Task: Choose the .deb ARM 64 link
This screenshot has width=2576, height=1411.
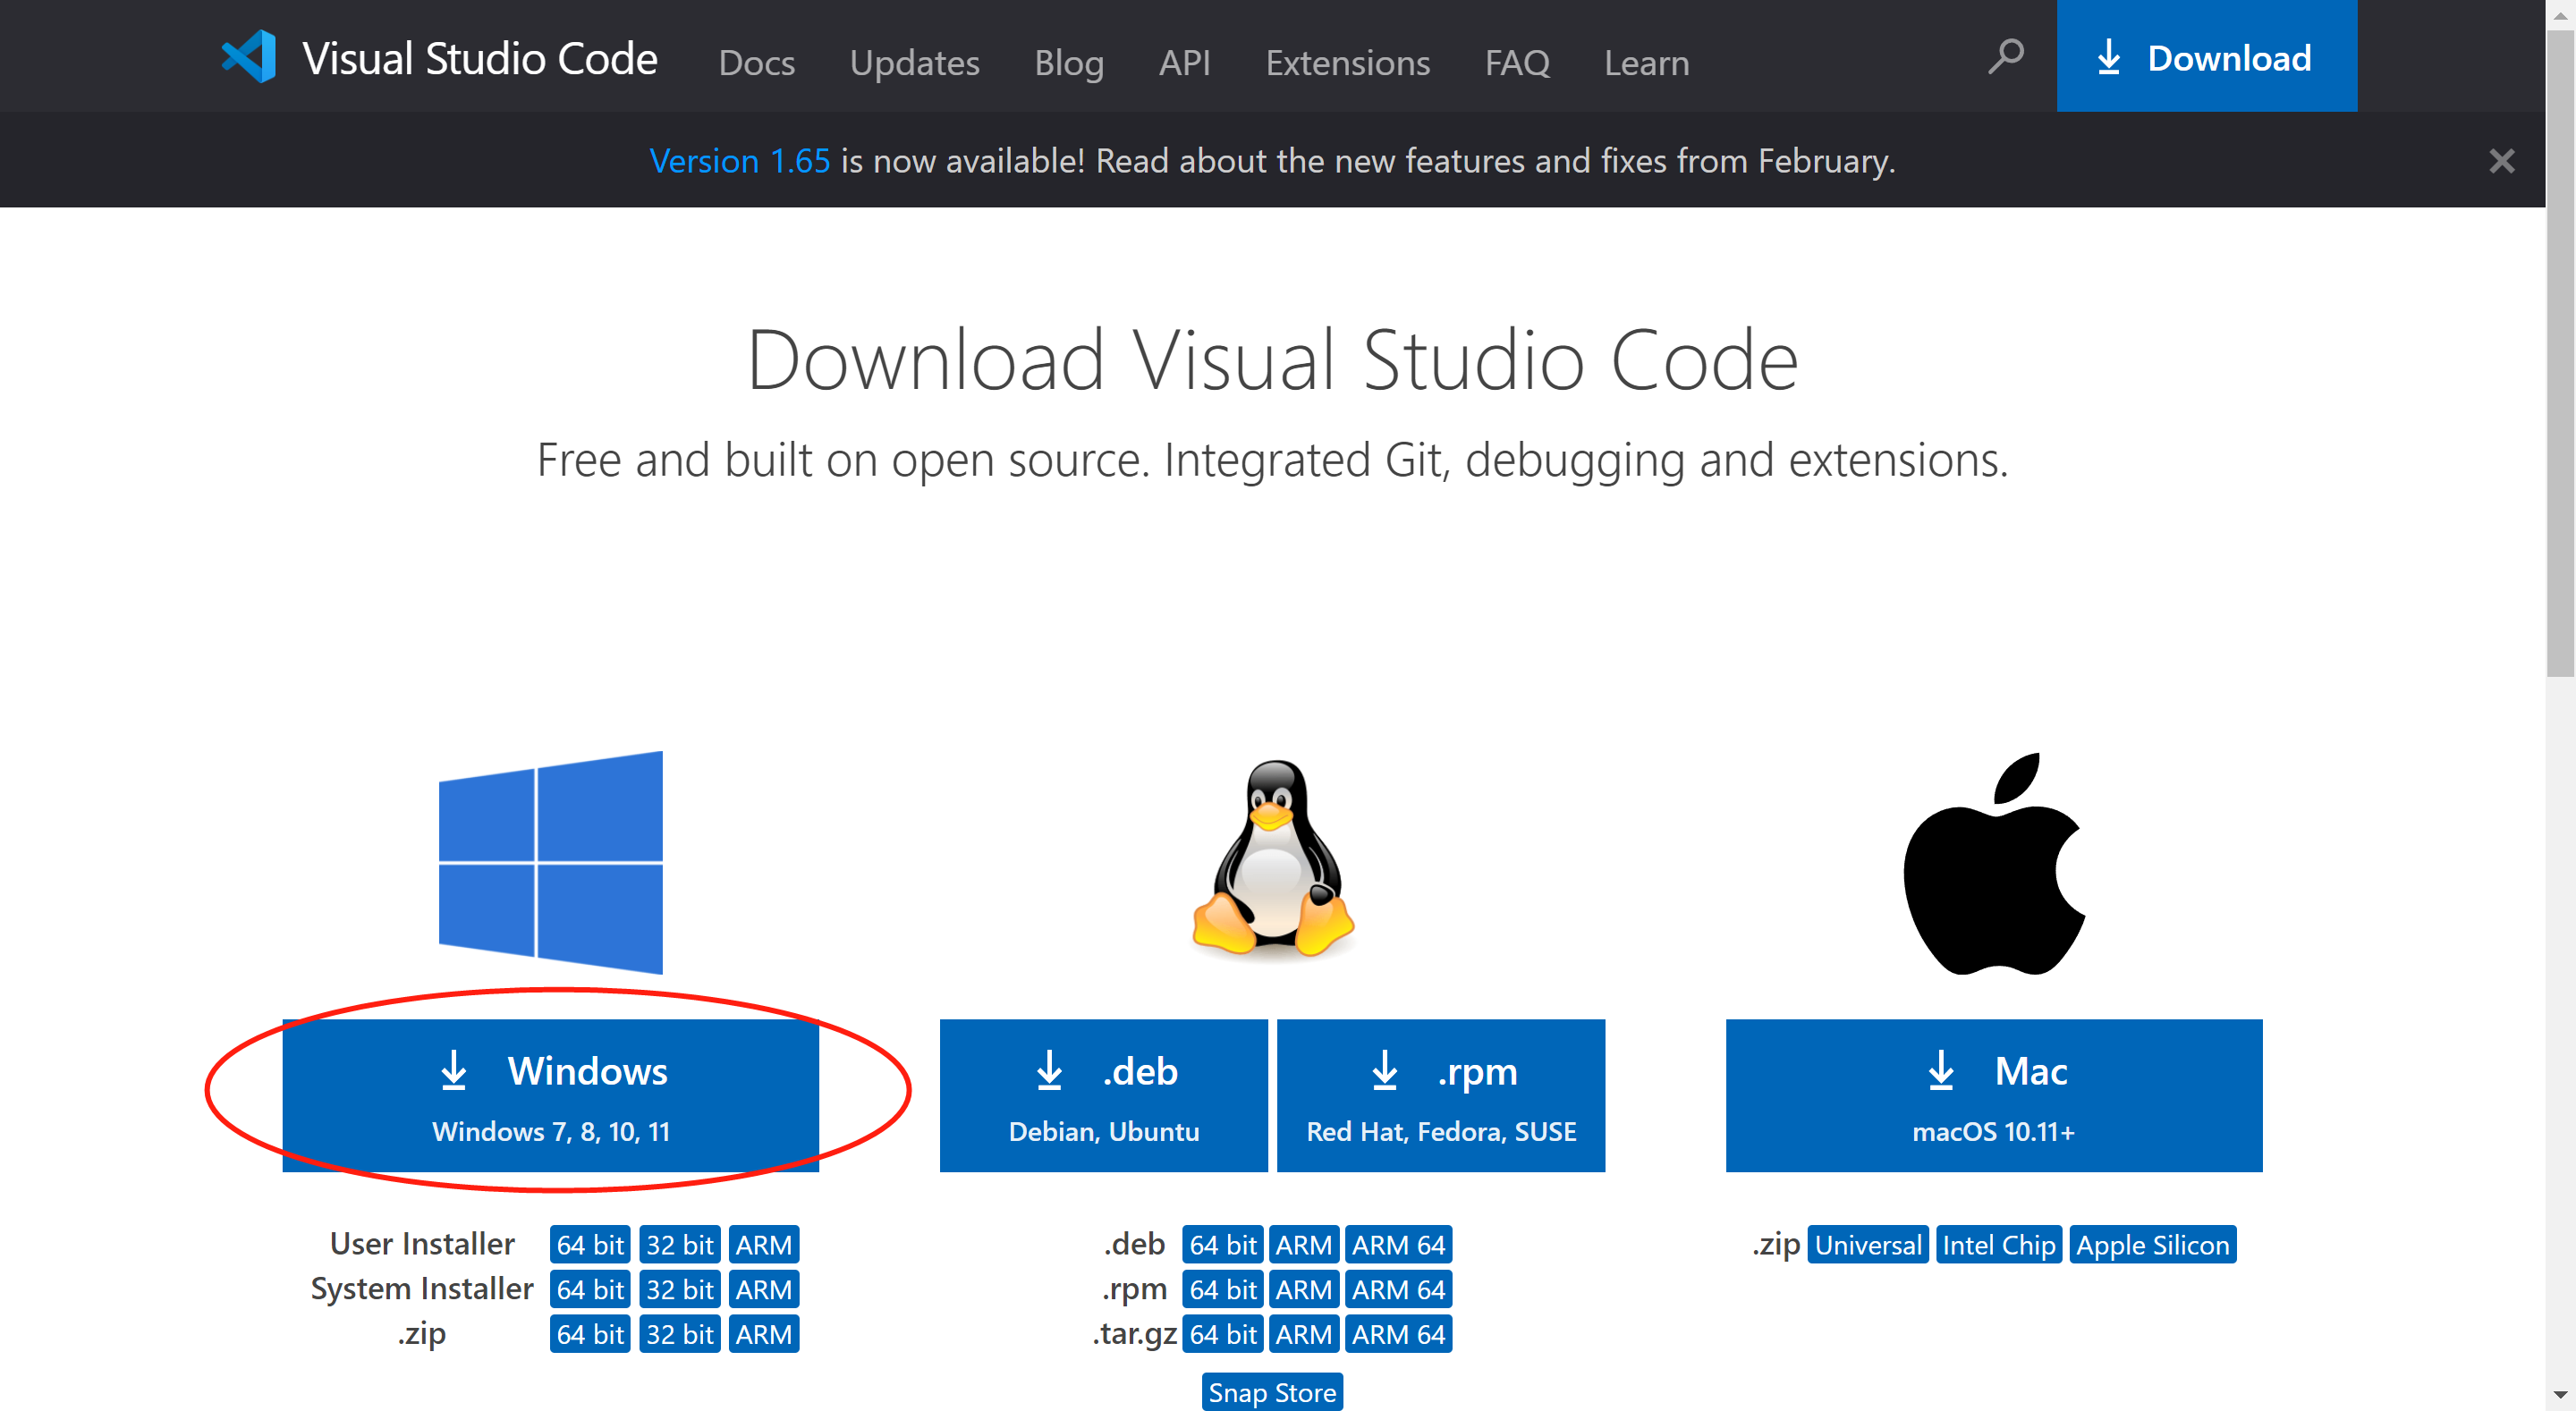Action: [x=1399, y=1245]
